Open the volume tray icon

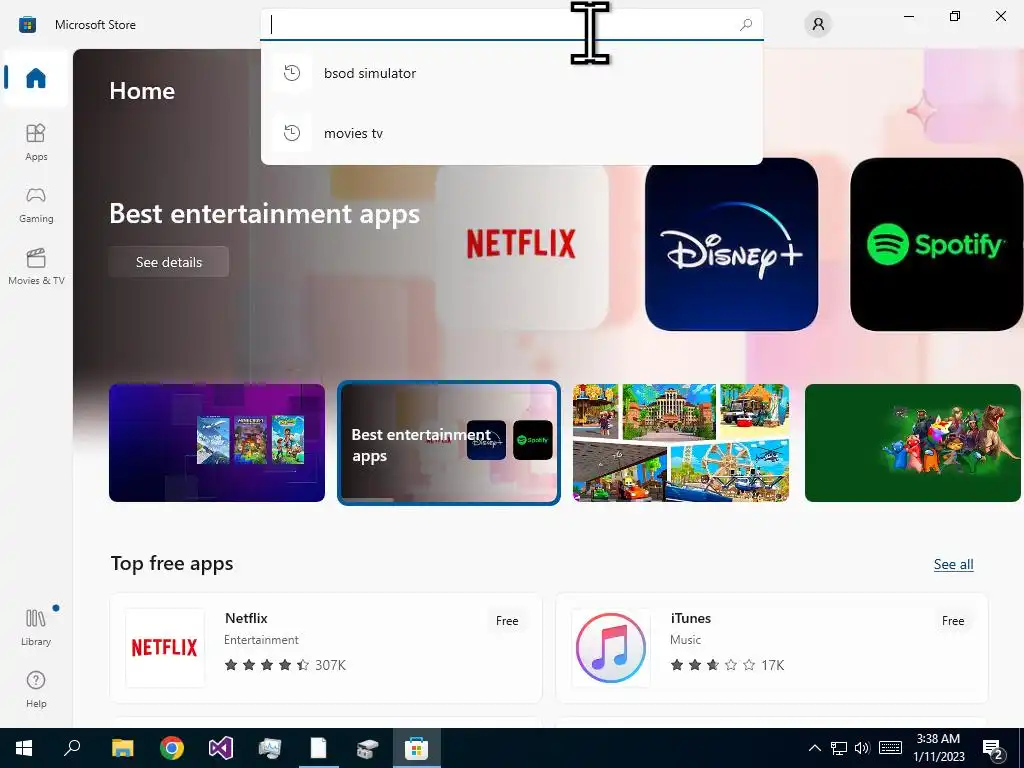pos(862,748)
